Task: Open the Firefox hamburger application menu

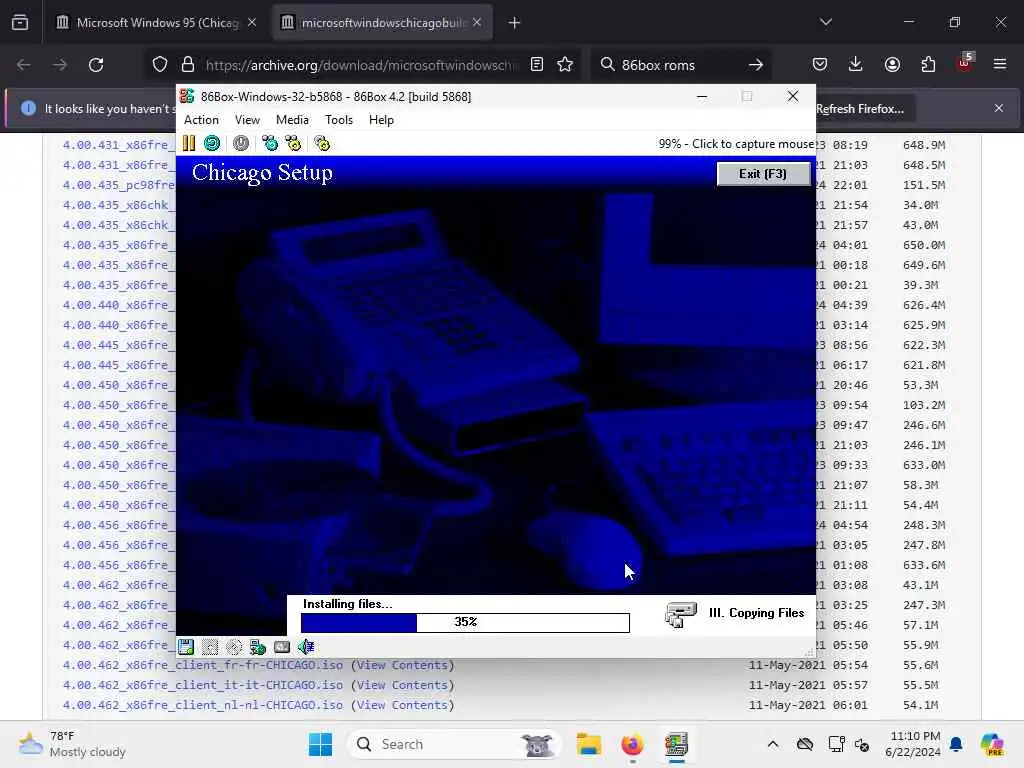Action: (1000, 65)
